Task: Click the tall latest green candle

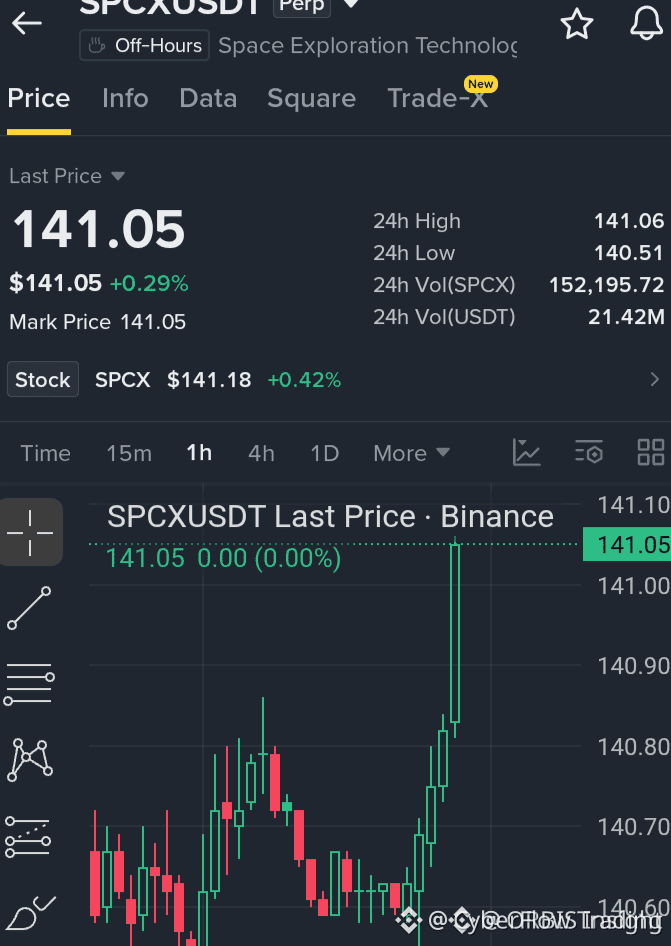Action: (x=455, y=633)
